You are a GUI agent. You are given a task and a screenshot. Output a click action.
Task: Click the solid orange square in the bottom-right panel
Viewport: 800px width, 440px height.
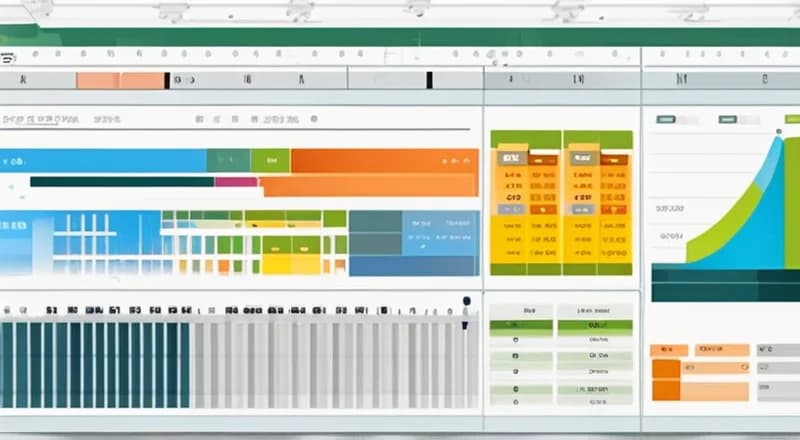click(665, 369)
